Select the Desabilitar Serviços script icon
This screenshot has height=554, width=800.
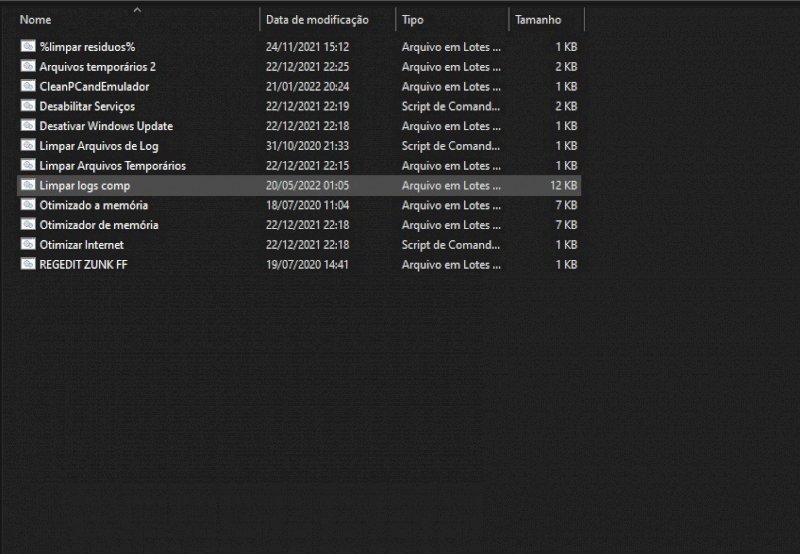click(x=28, y=106)
